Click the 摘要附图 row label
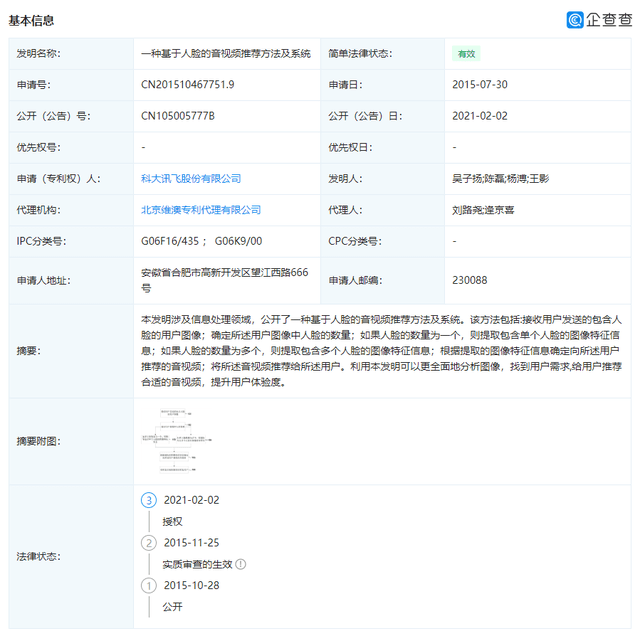 38,442
